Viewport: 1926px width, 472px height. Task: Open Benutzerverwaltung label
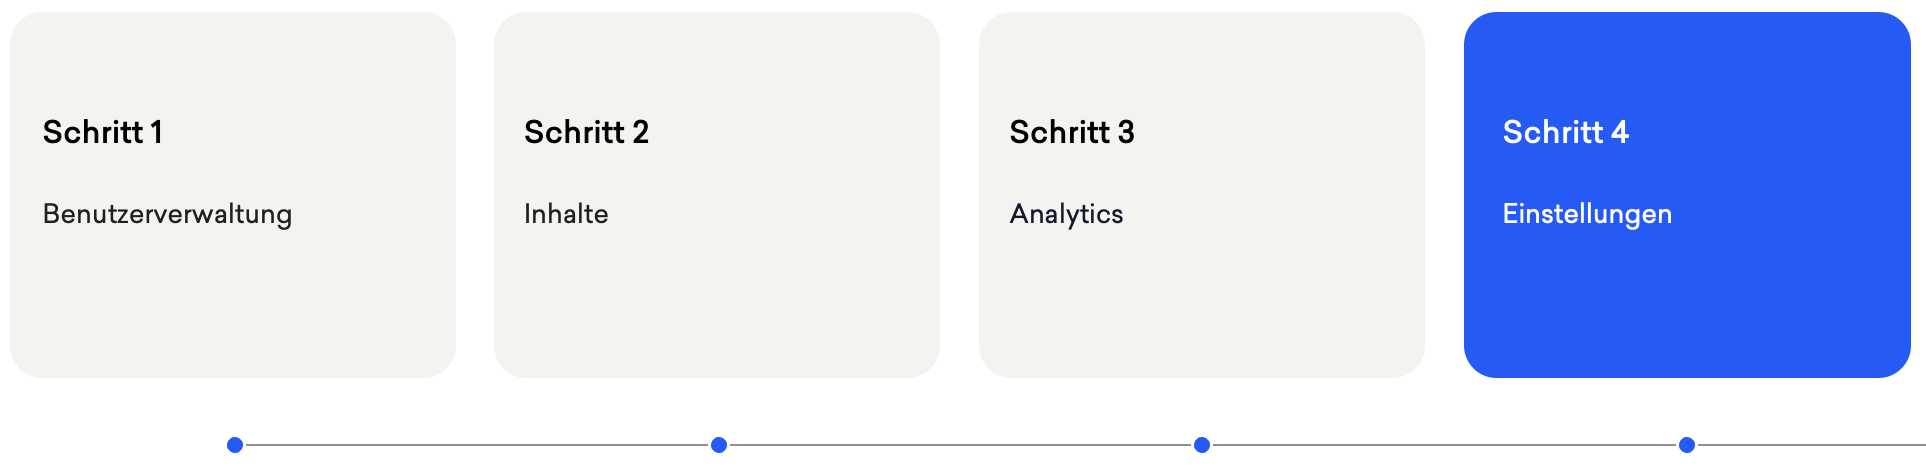[x=168, y=214]
